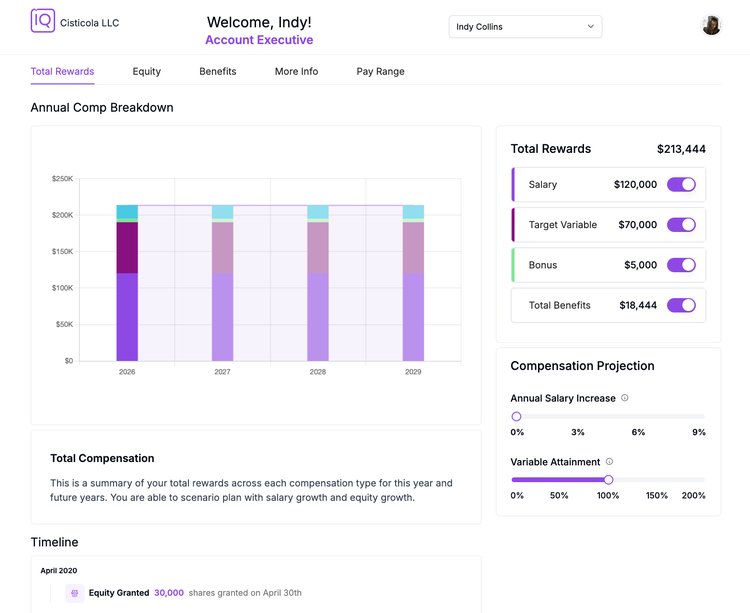Click the Annual Salary Increase slider handle
The height and width of the screenshot is (613, 750).
tap(516, 416)
